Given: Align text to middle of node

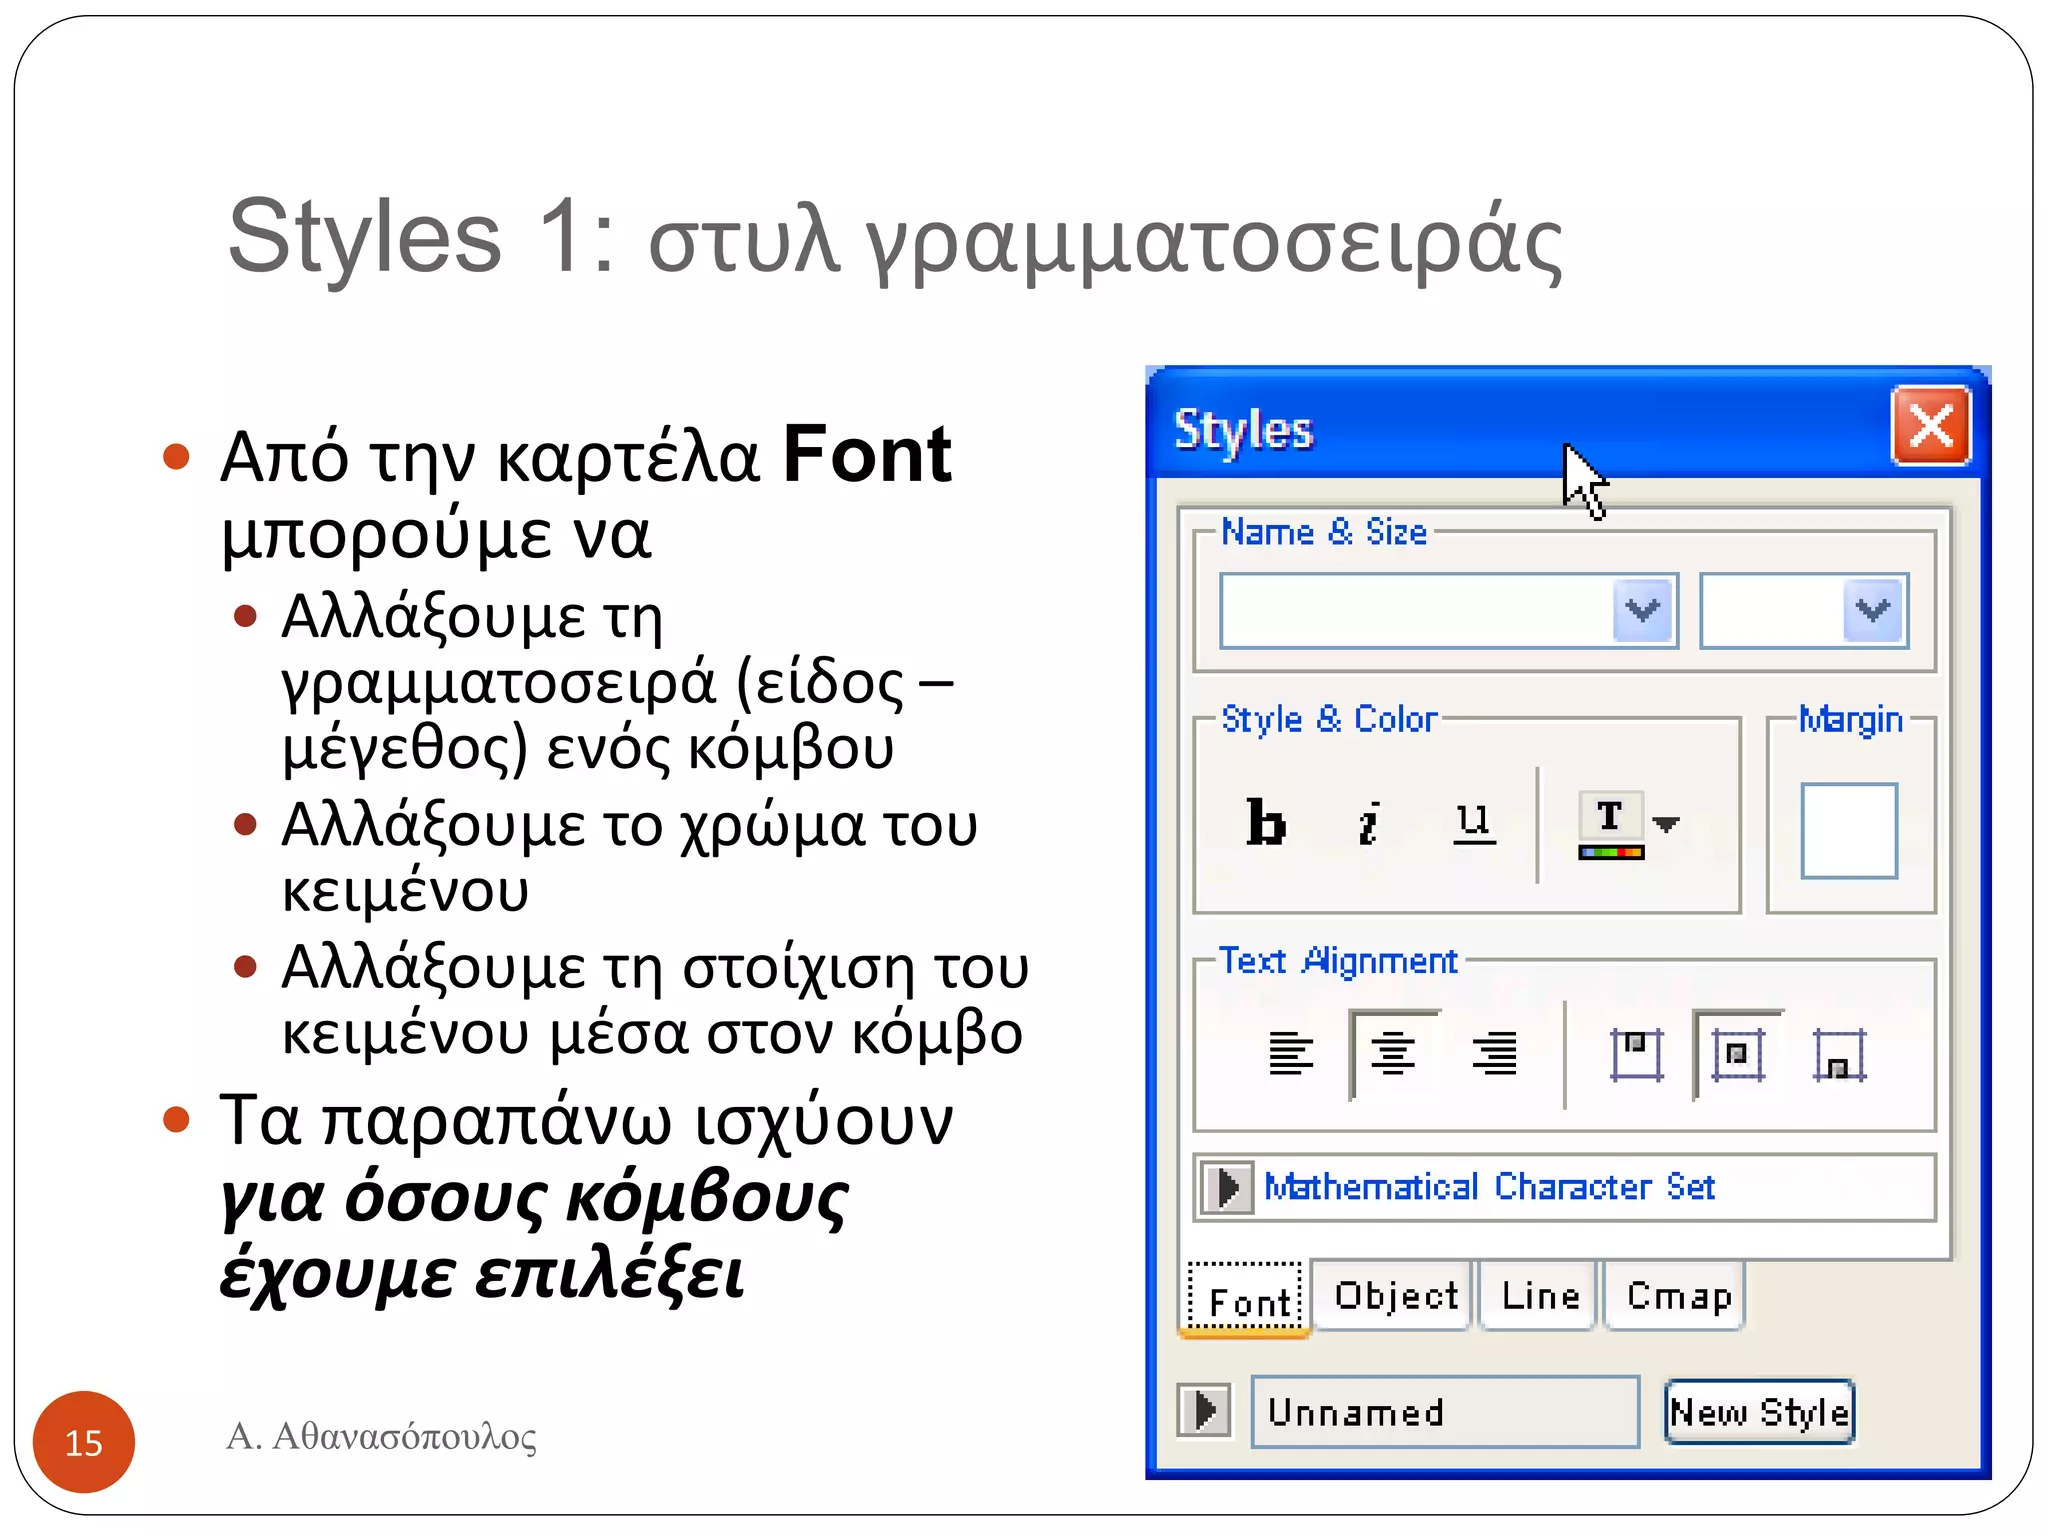Looking at the screenshot, I should point(1737,1054).
